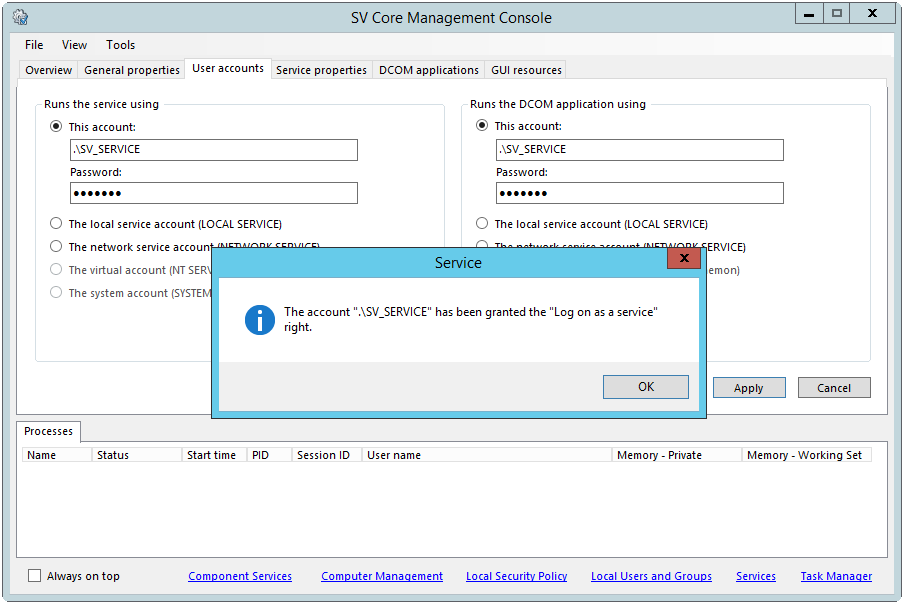Open the Component Services link
Viewport: 904px width, 604px height.
click(x=240, y=576)
